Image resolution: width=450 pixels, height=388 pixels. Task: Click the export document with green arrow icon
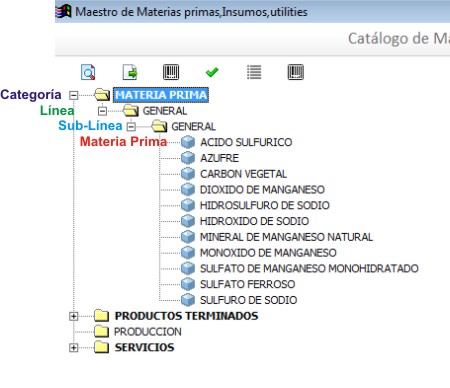pos(130,72)
